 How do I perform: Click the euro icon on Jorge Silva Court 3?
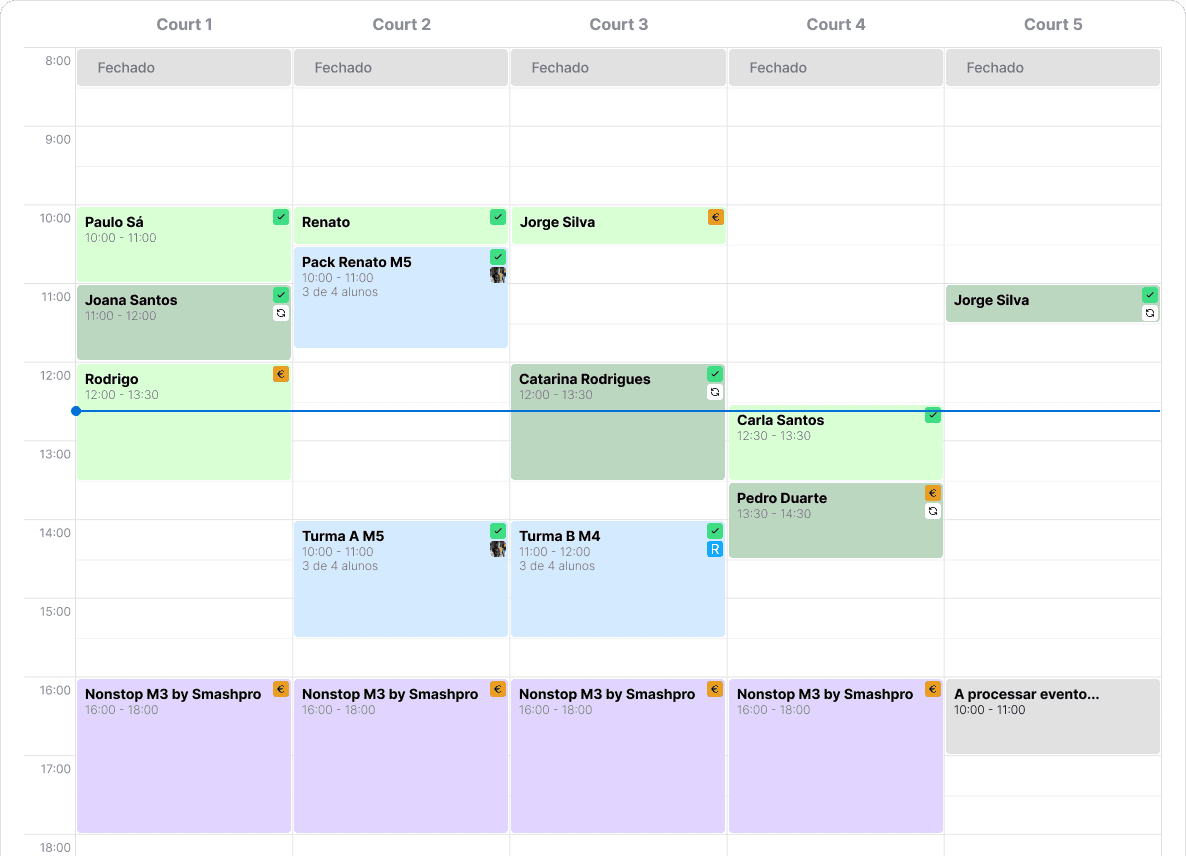[x=716, y=217]
